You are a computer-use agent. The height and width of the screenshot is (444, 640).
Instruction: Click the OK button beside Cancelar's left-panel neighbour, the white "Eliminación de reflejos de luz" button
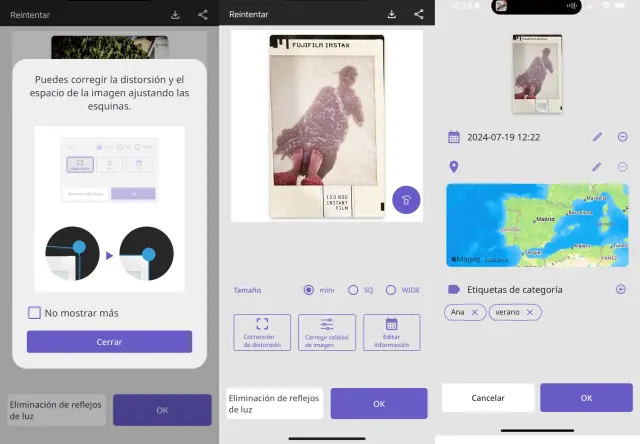pos(378,403)
